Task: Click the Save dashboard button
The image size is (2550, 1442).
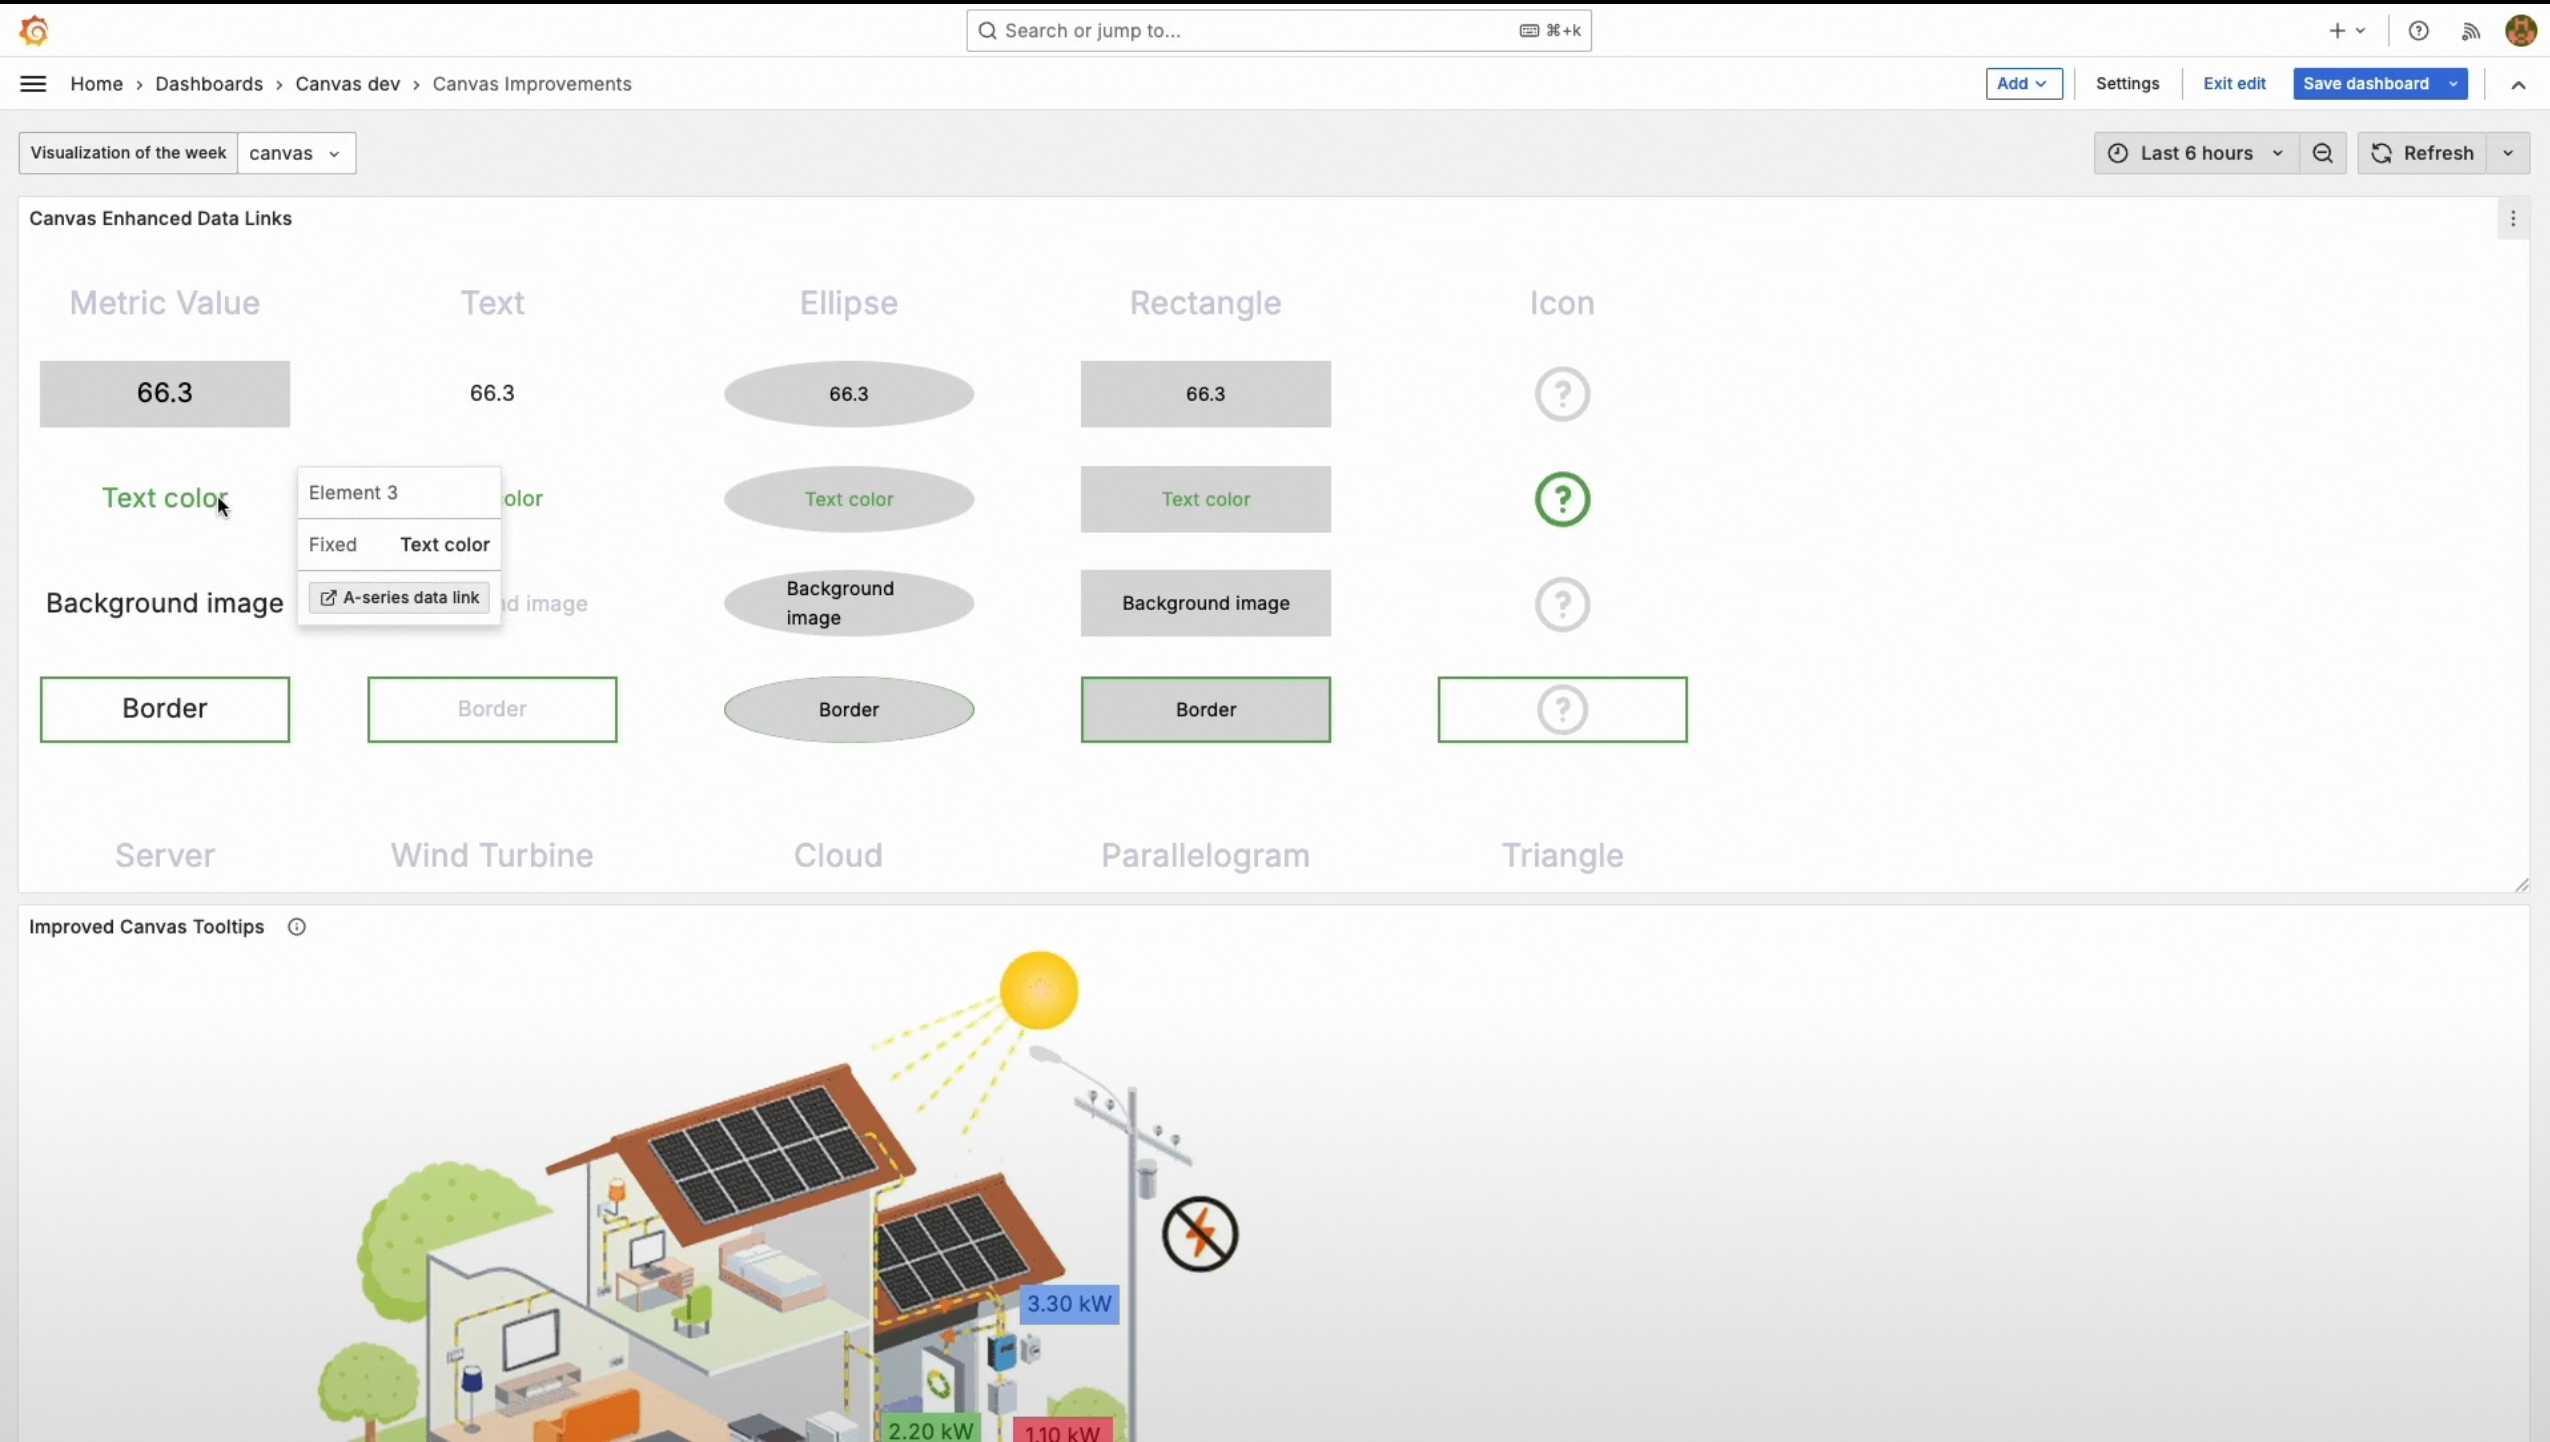Action: 2365,84
